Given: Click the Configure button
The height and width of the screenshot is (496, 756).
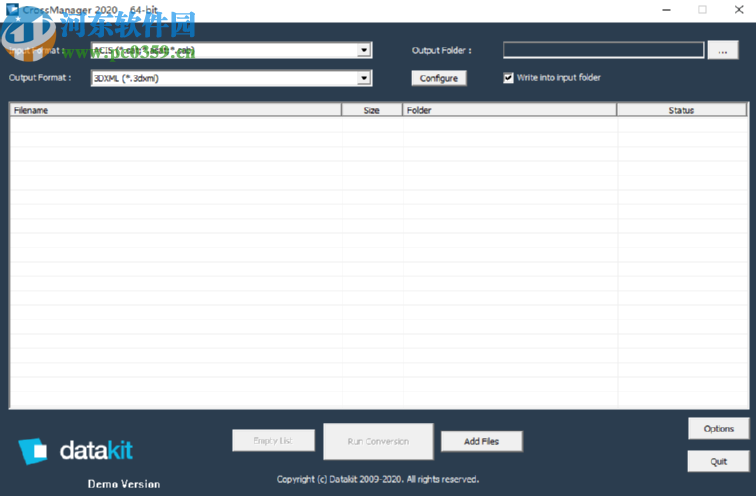Looking at the screenshot, I should tap(439, 78).
